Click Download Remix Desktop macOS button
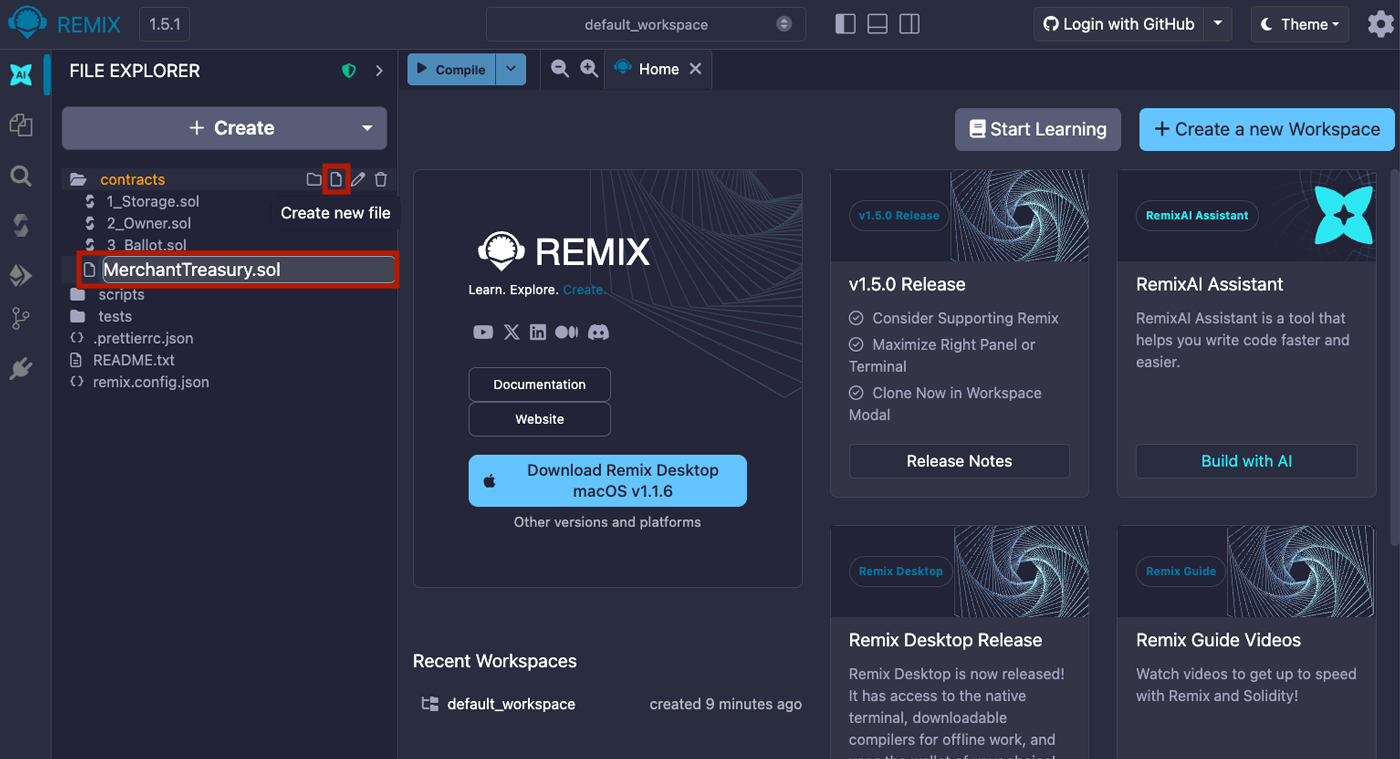Viewport: 1400px width, 759px height. click(608, 481)
